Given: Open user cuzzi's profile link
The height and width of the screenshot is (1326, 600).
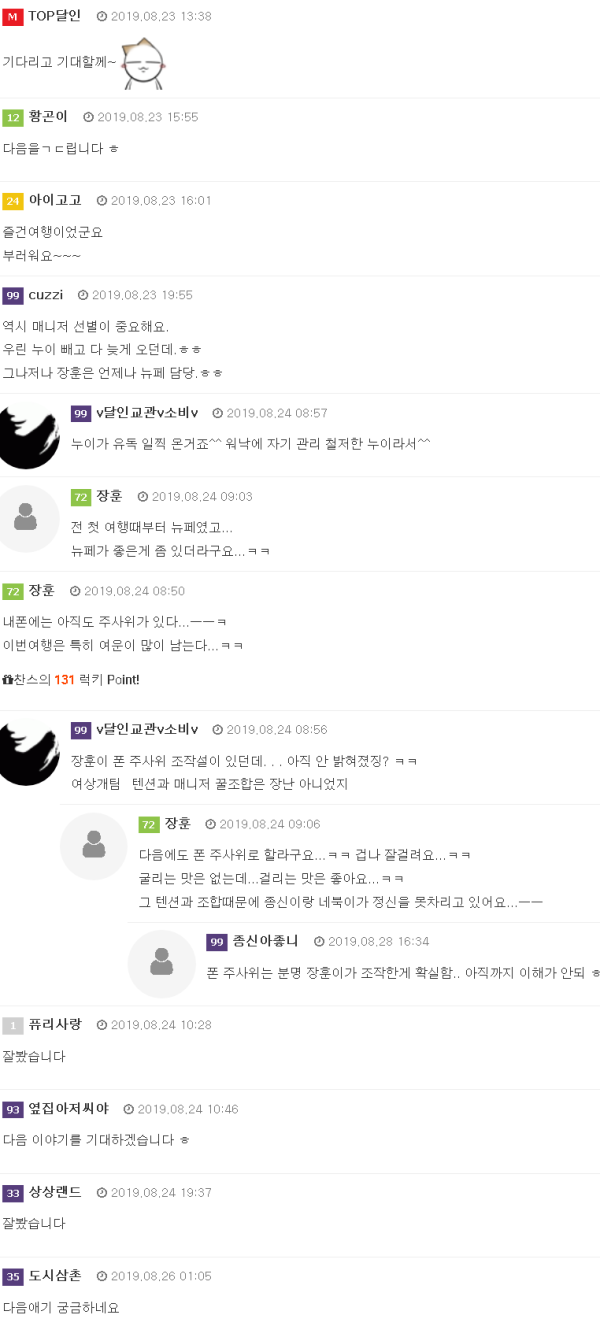Looking at the screenshot, I should [46, 295].
